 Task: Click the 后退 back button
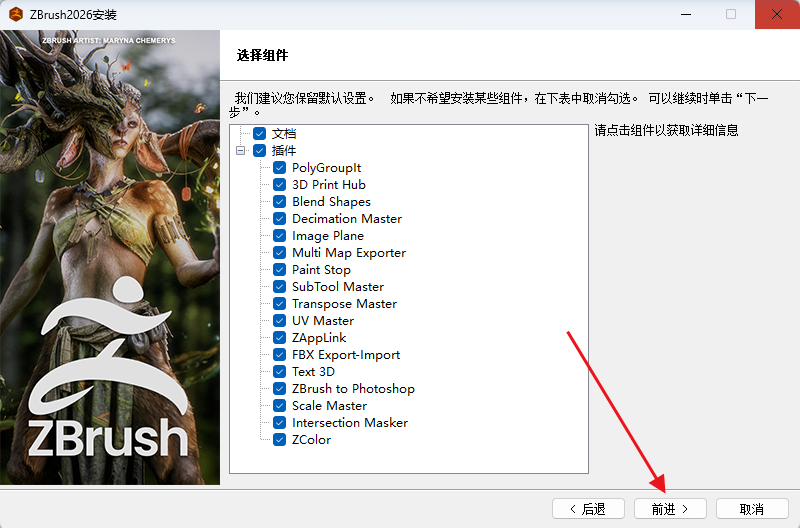click(588, 509)
